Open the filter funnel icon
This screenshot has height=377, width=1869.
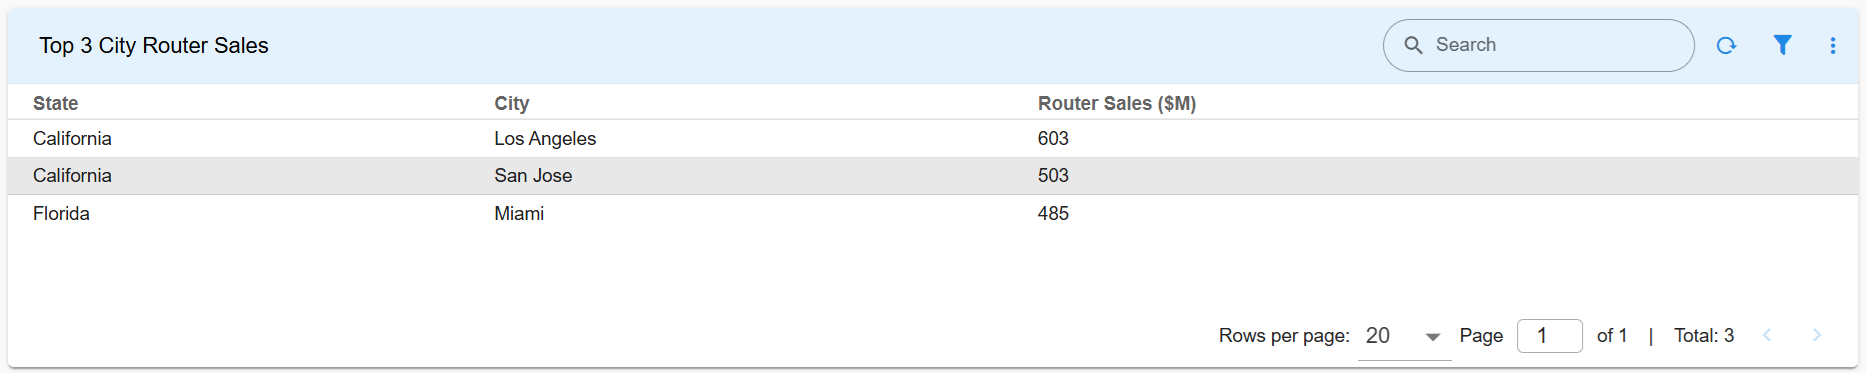pos(1782,45)
